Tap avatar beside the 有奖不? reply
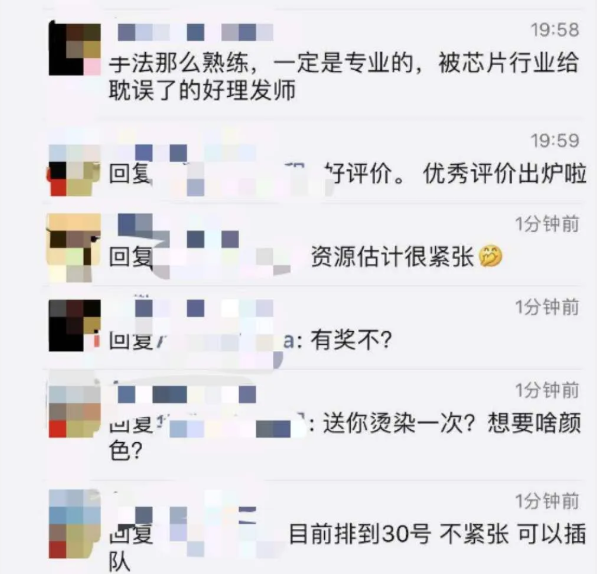 [75, 325]
